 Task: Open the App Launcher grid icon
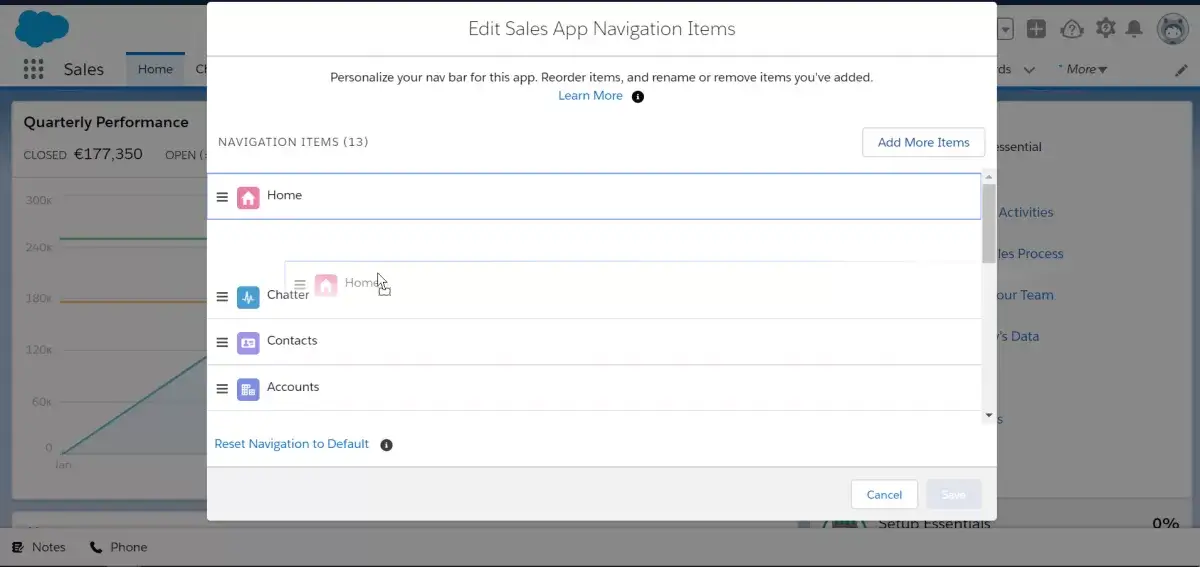[x=33, y=69]
